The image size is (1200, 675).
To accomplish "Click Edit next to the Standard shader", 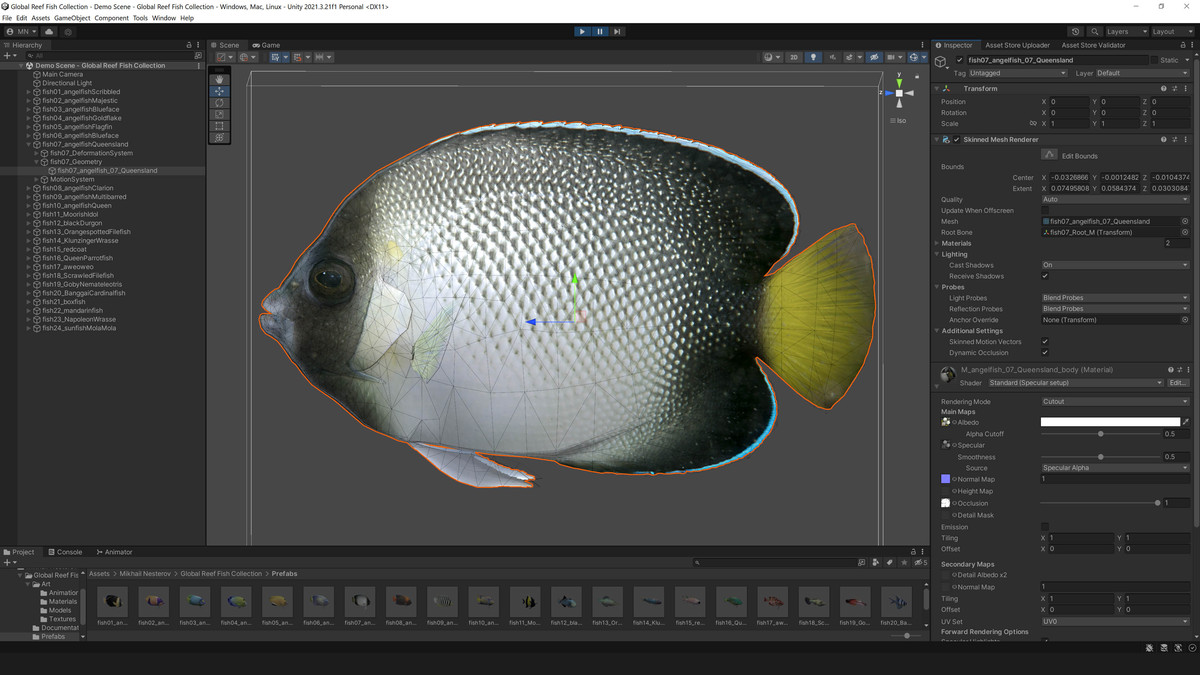I will (x=1178, y=382).
